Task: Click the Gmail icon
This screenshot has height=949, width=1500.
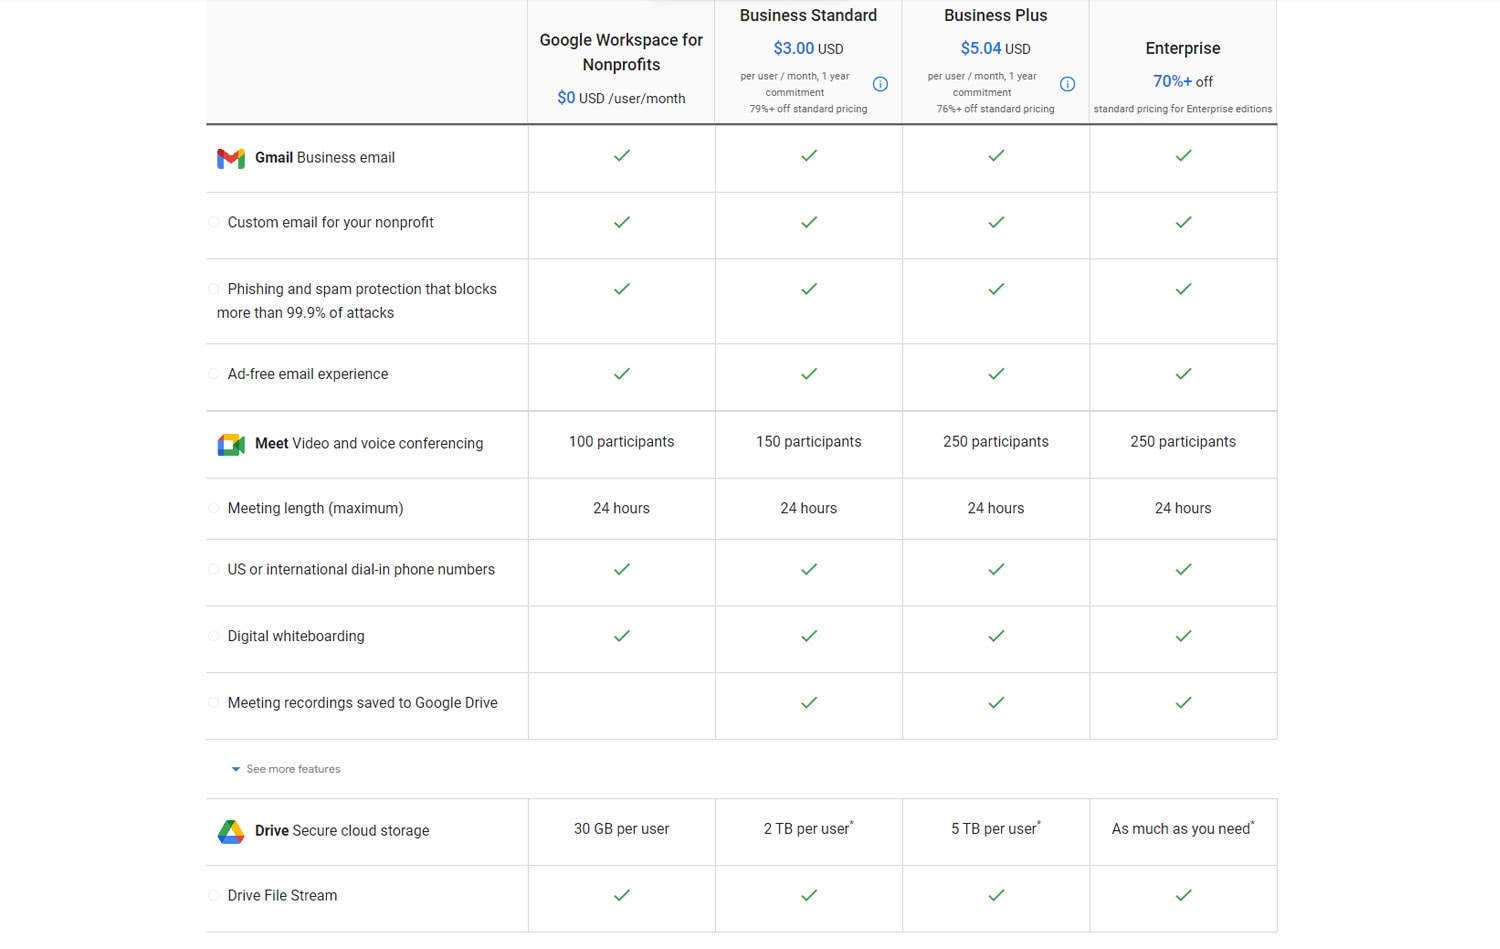Action: coord(231,158)
